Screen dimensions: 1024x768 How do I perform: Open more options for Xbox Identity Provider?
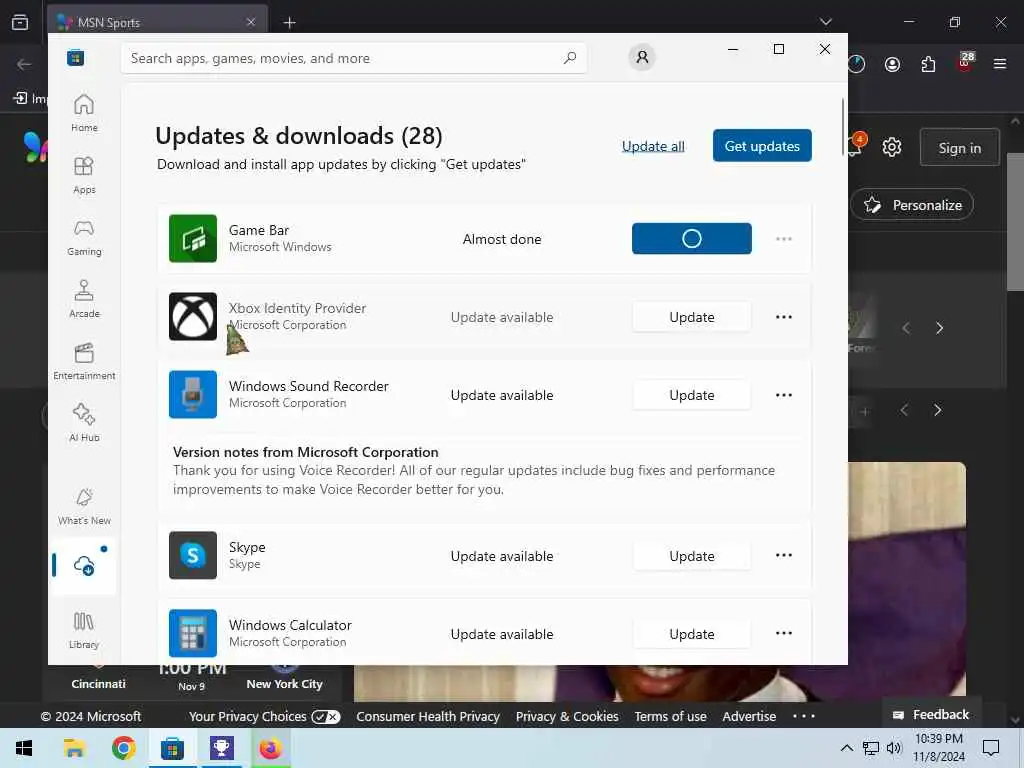(784, 317)
